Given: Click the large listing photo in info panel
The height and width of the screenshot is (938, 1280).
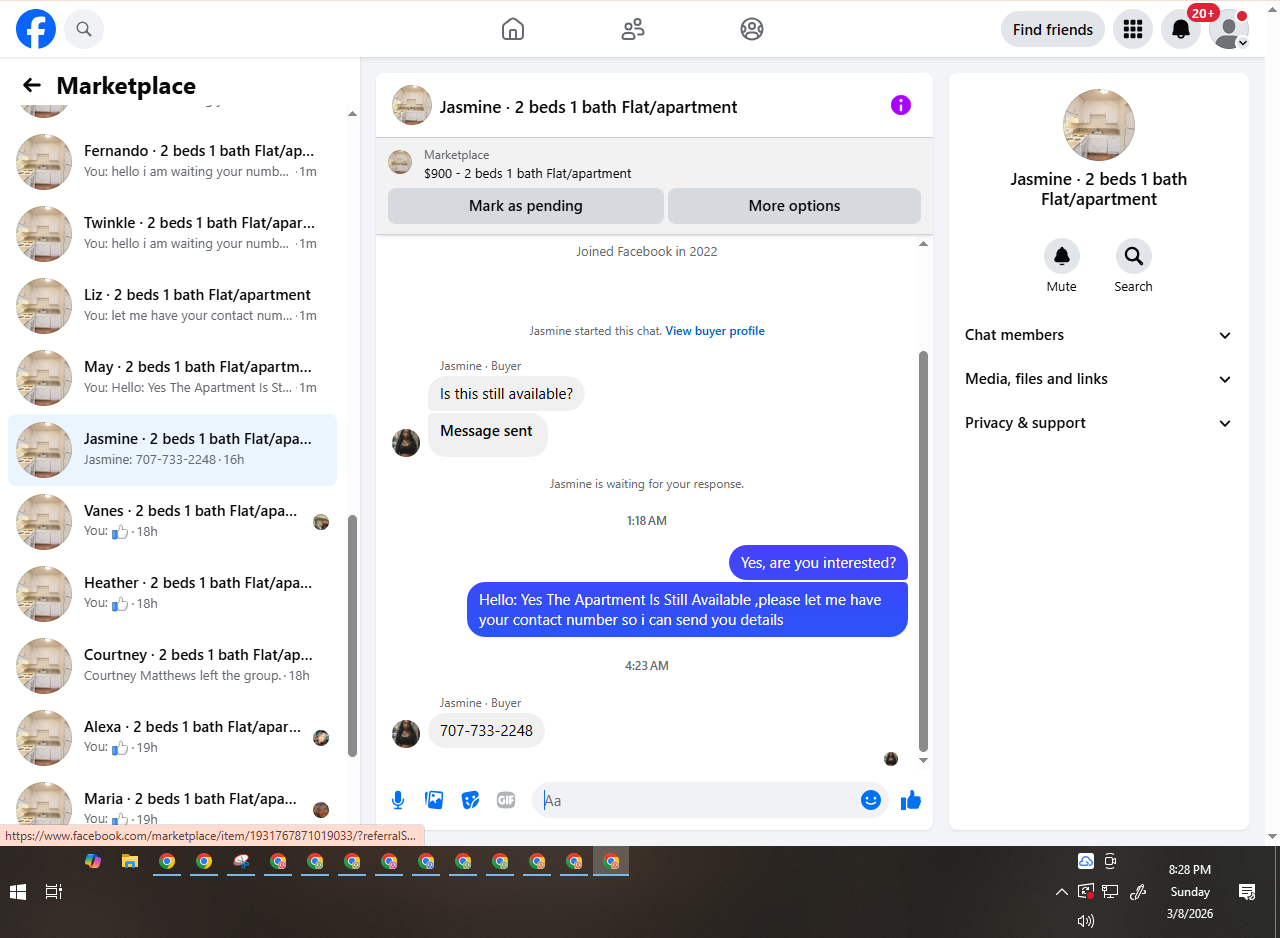Looking at the screenshot, I should 1099,125.
